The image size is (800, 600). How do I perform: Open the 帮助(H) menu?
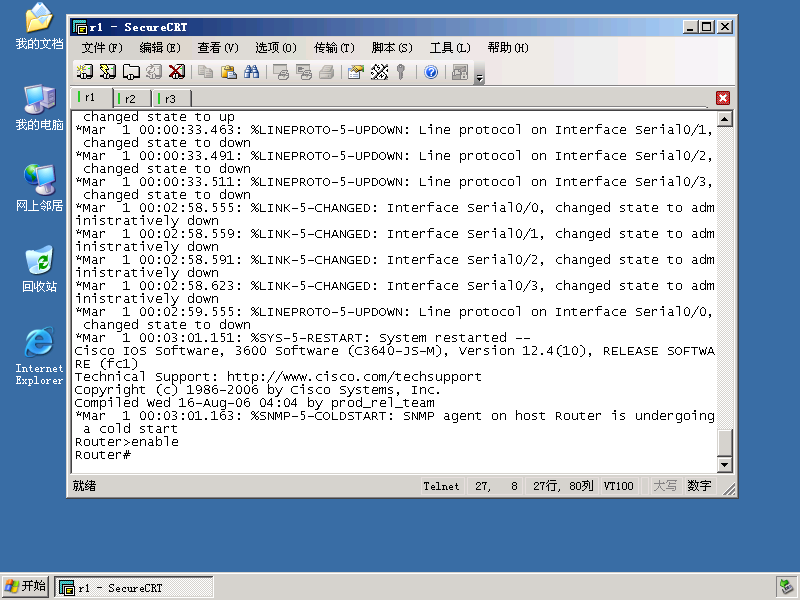tap(508, 48)
